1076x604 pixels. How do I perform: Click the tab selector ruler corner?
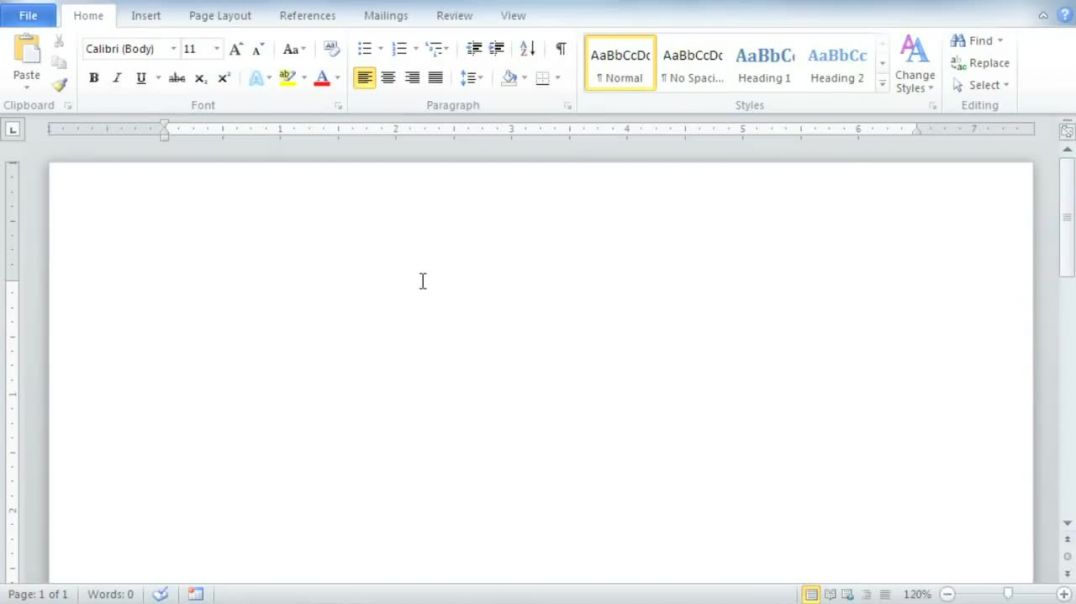tap(13, 129)
